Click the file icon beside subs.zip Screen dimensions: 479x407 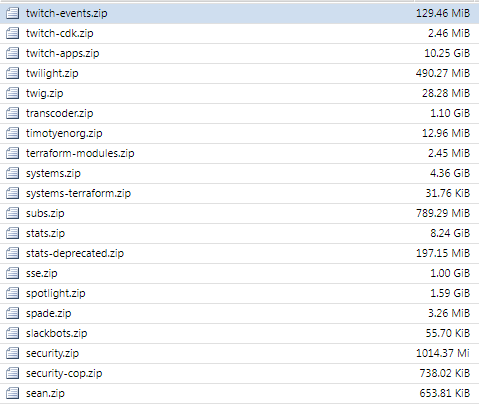click(12, 213)
